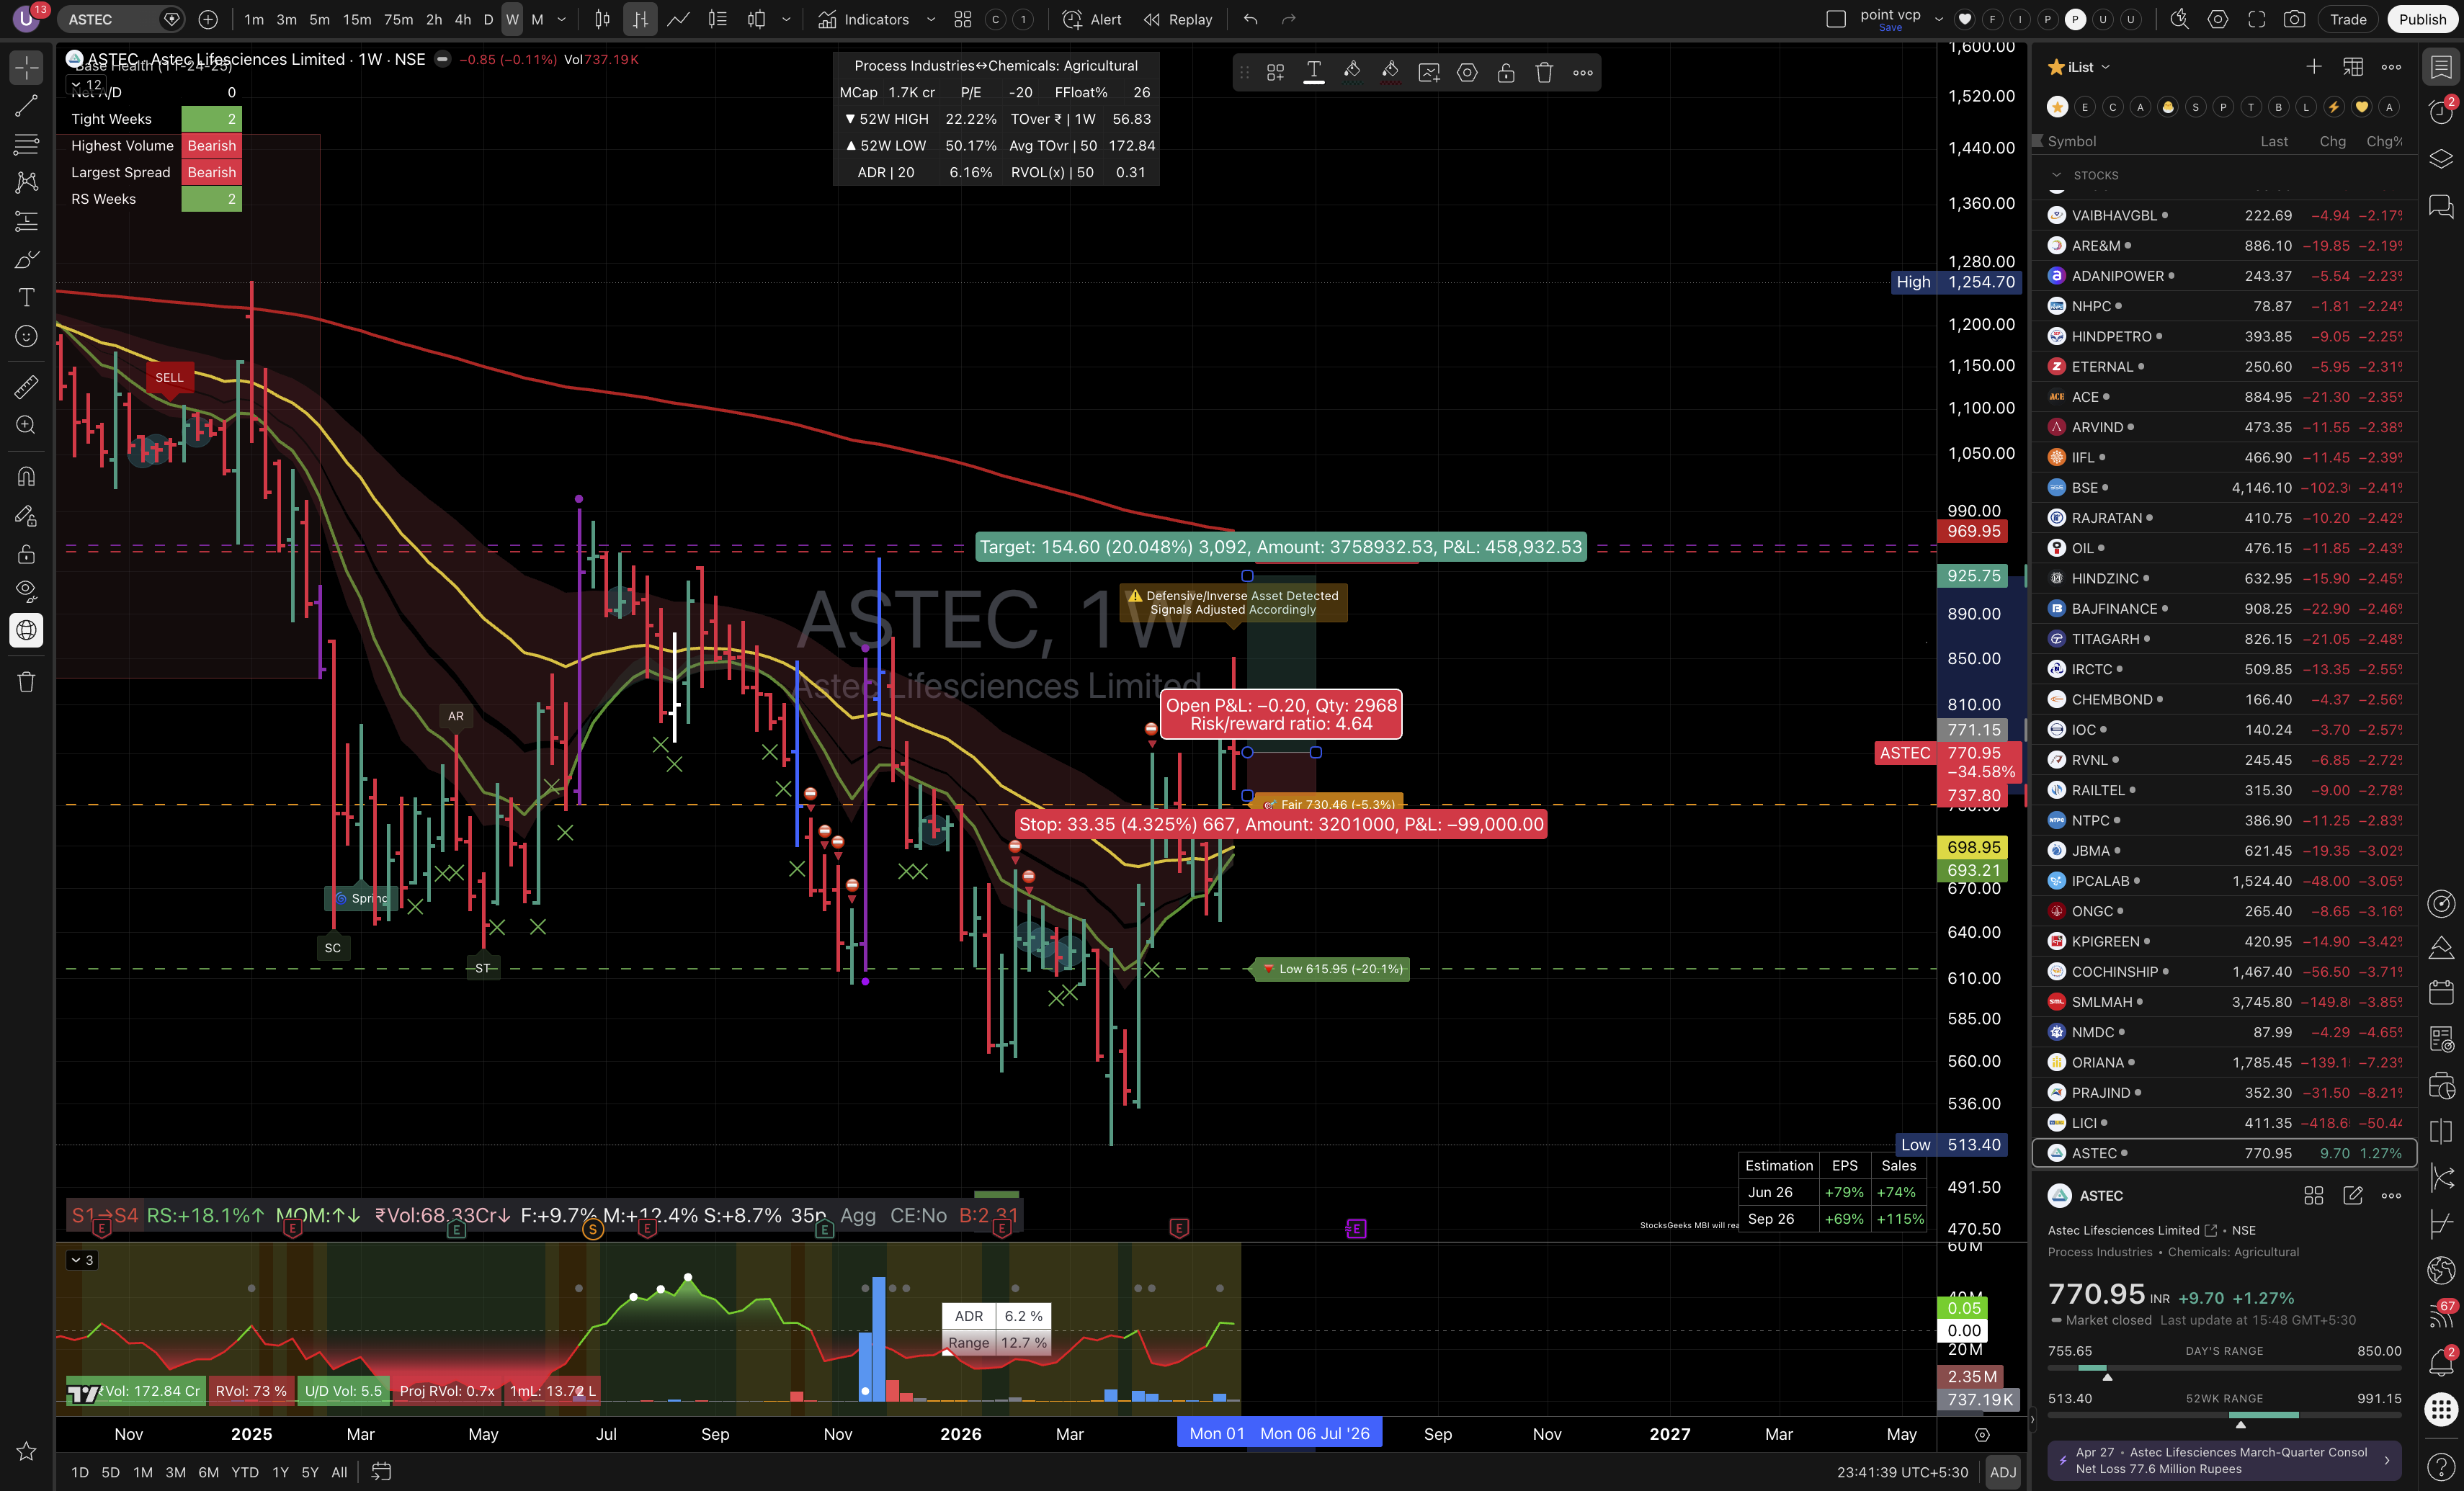Screen dimensions: 2464x1491
Task: Delete selected drawing via floating toolbar trash
Action: pos(1544,72)
